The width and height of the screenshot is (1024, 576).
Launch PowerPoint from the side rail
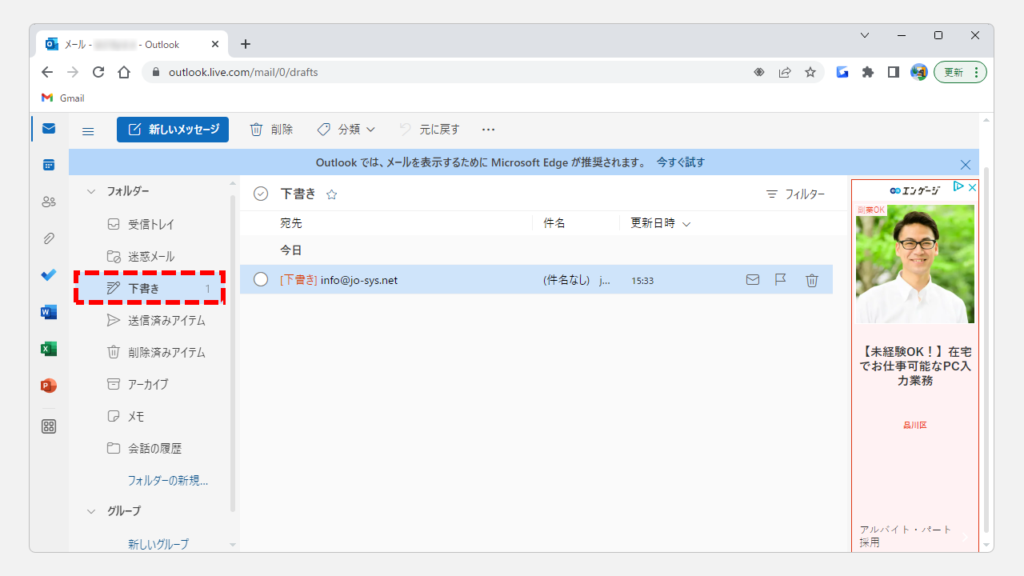[48, 385]
